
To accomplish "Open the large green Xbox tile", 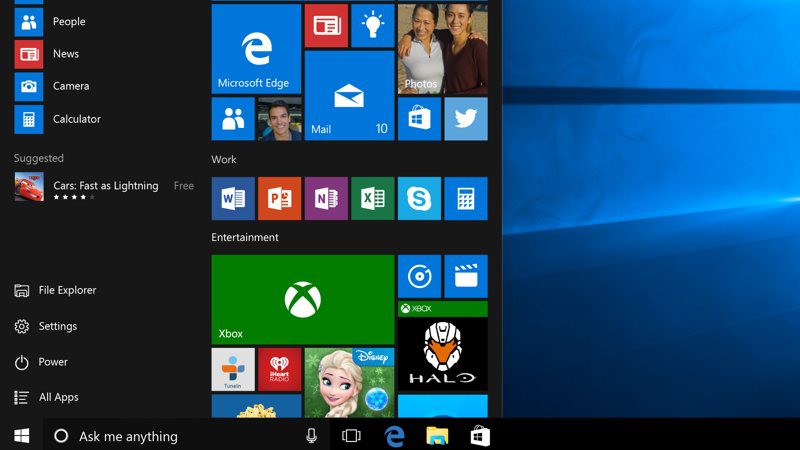I will pyautogui.click(x=303, y=299).
